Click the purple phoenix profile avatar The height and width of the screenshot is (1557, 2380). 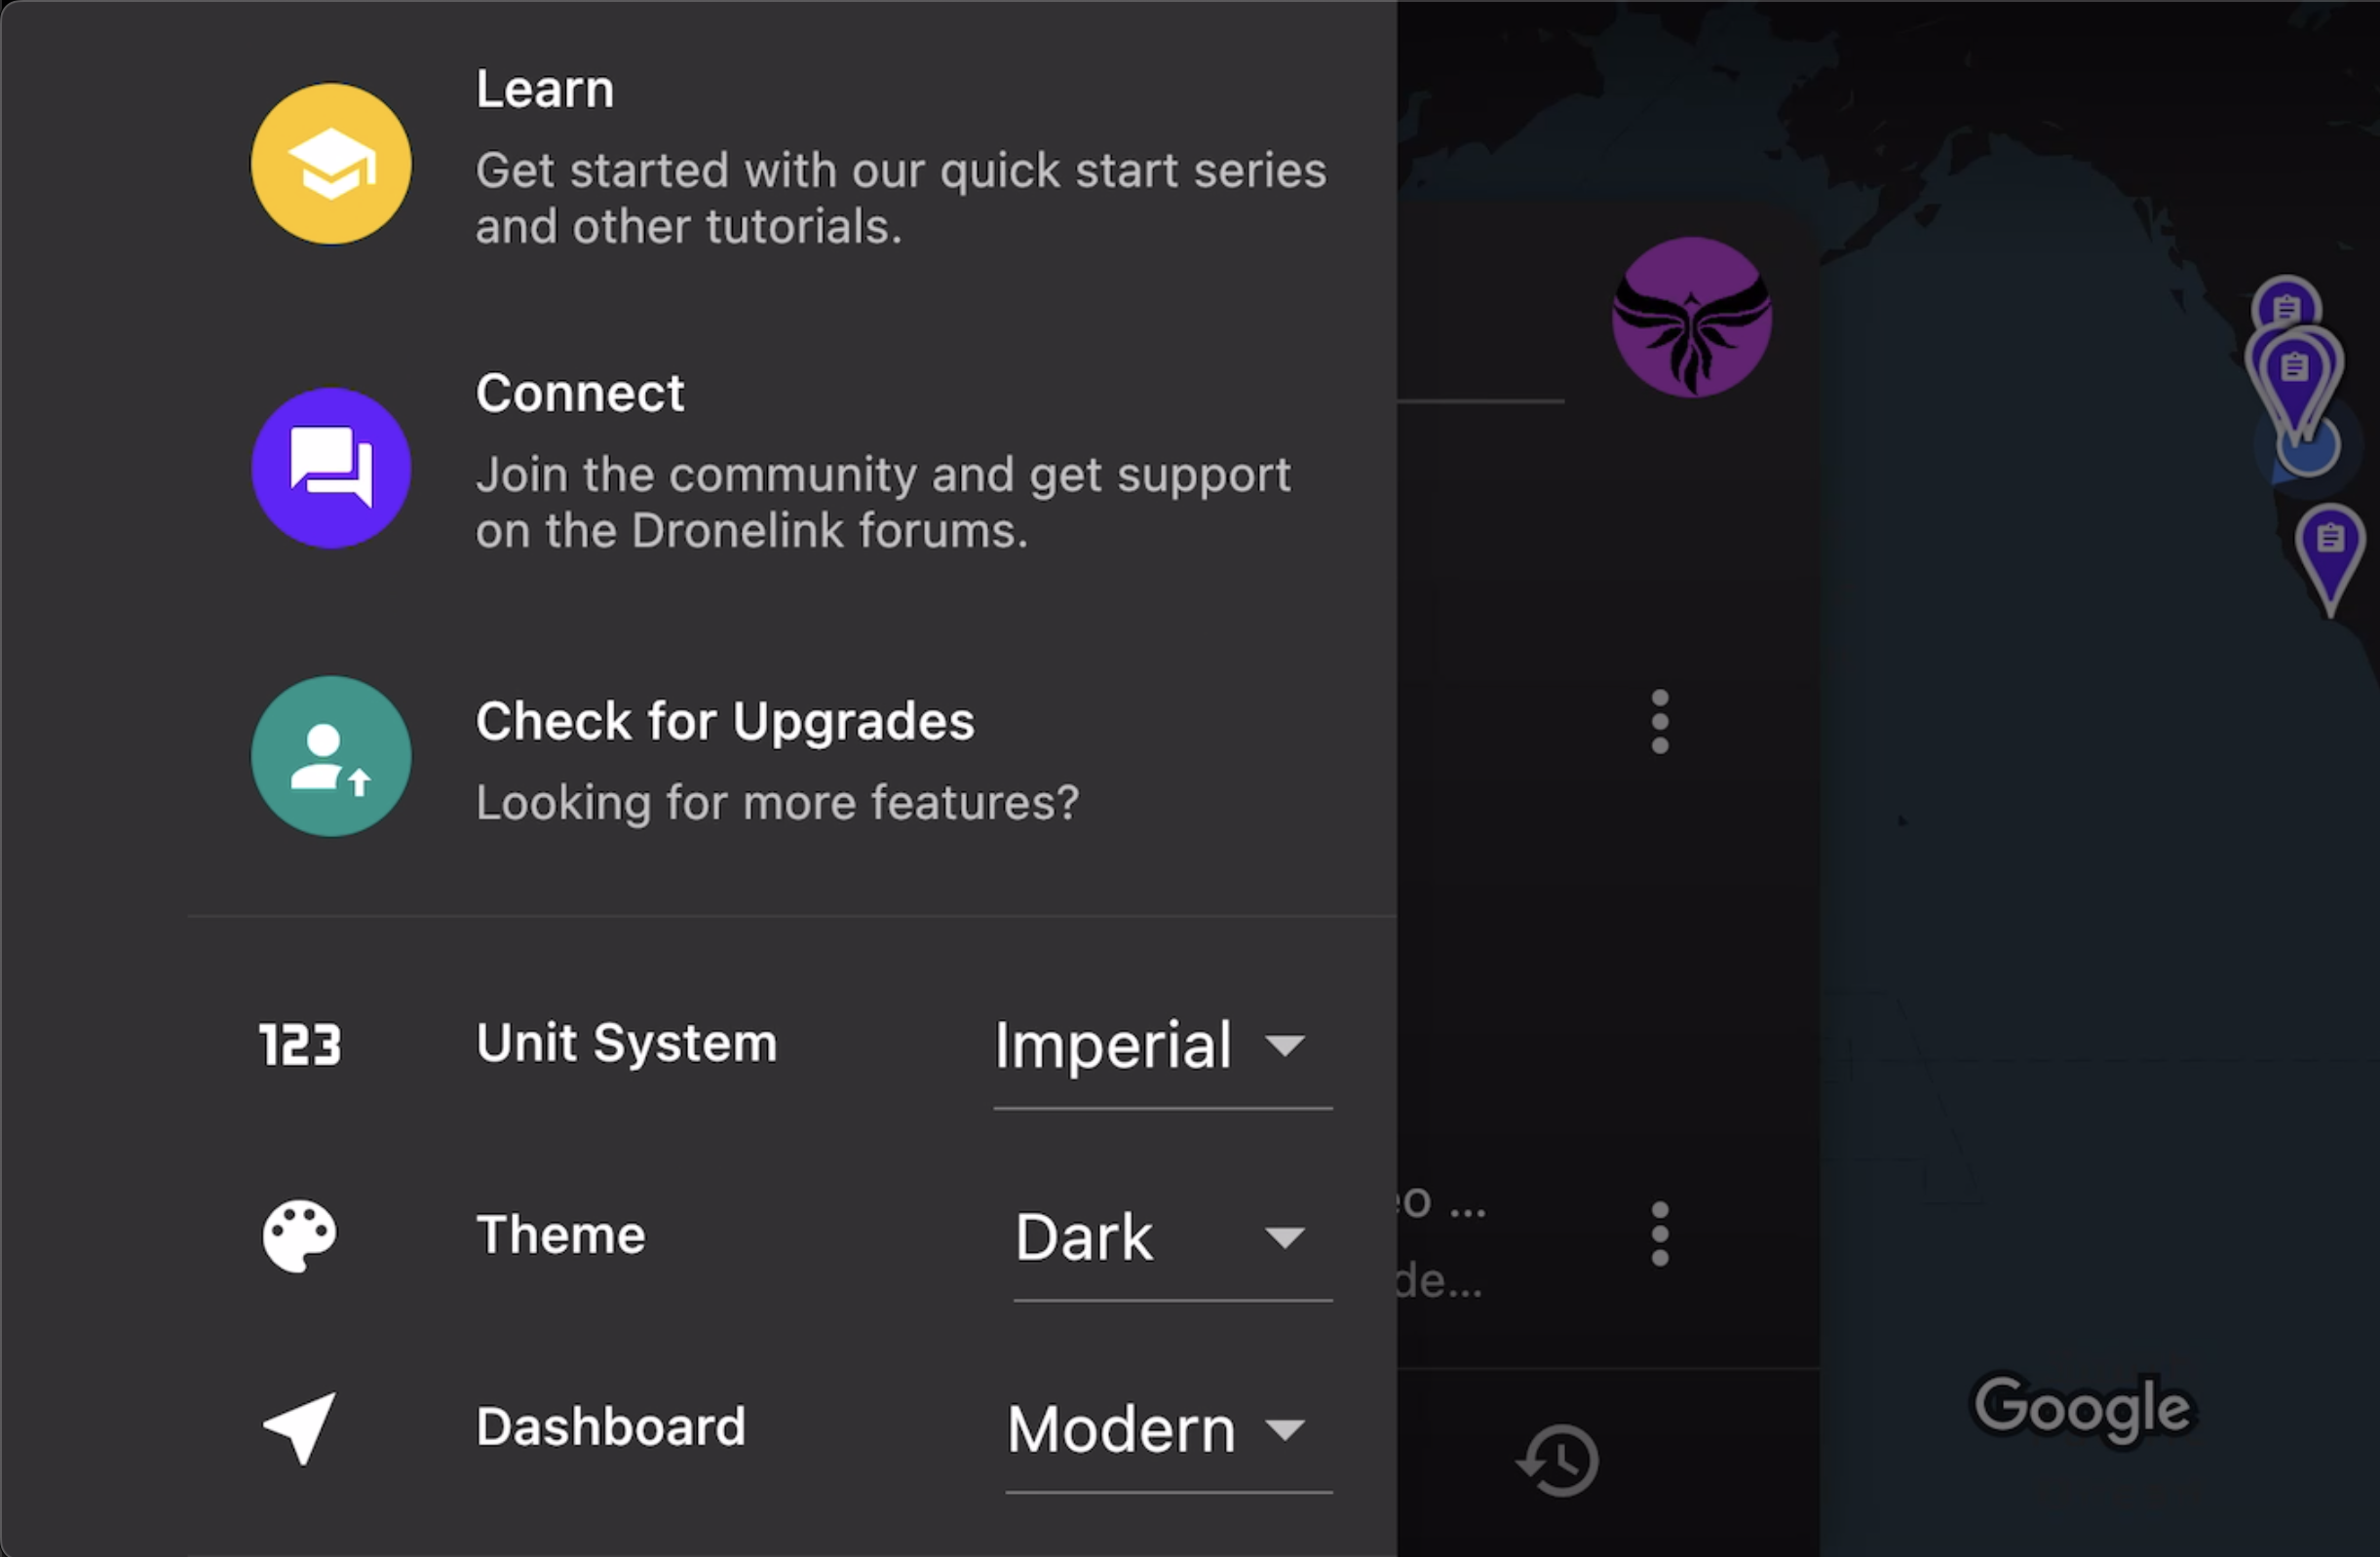tap(1692, 317)
